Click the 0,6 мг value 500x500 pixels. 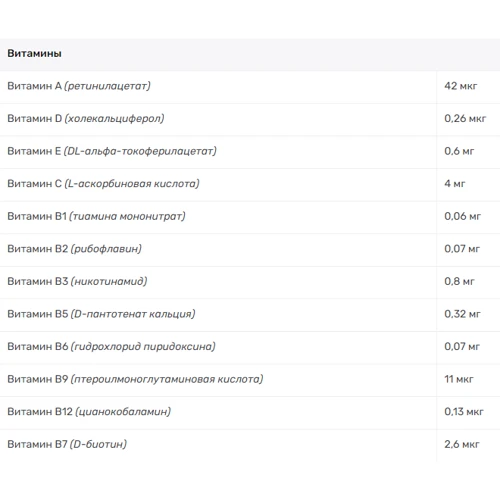pos(459,151)
